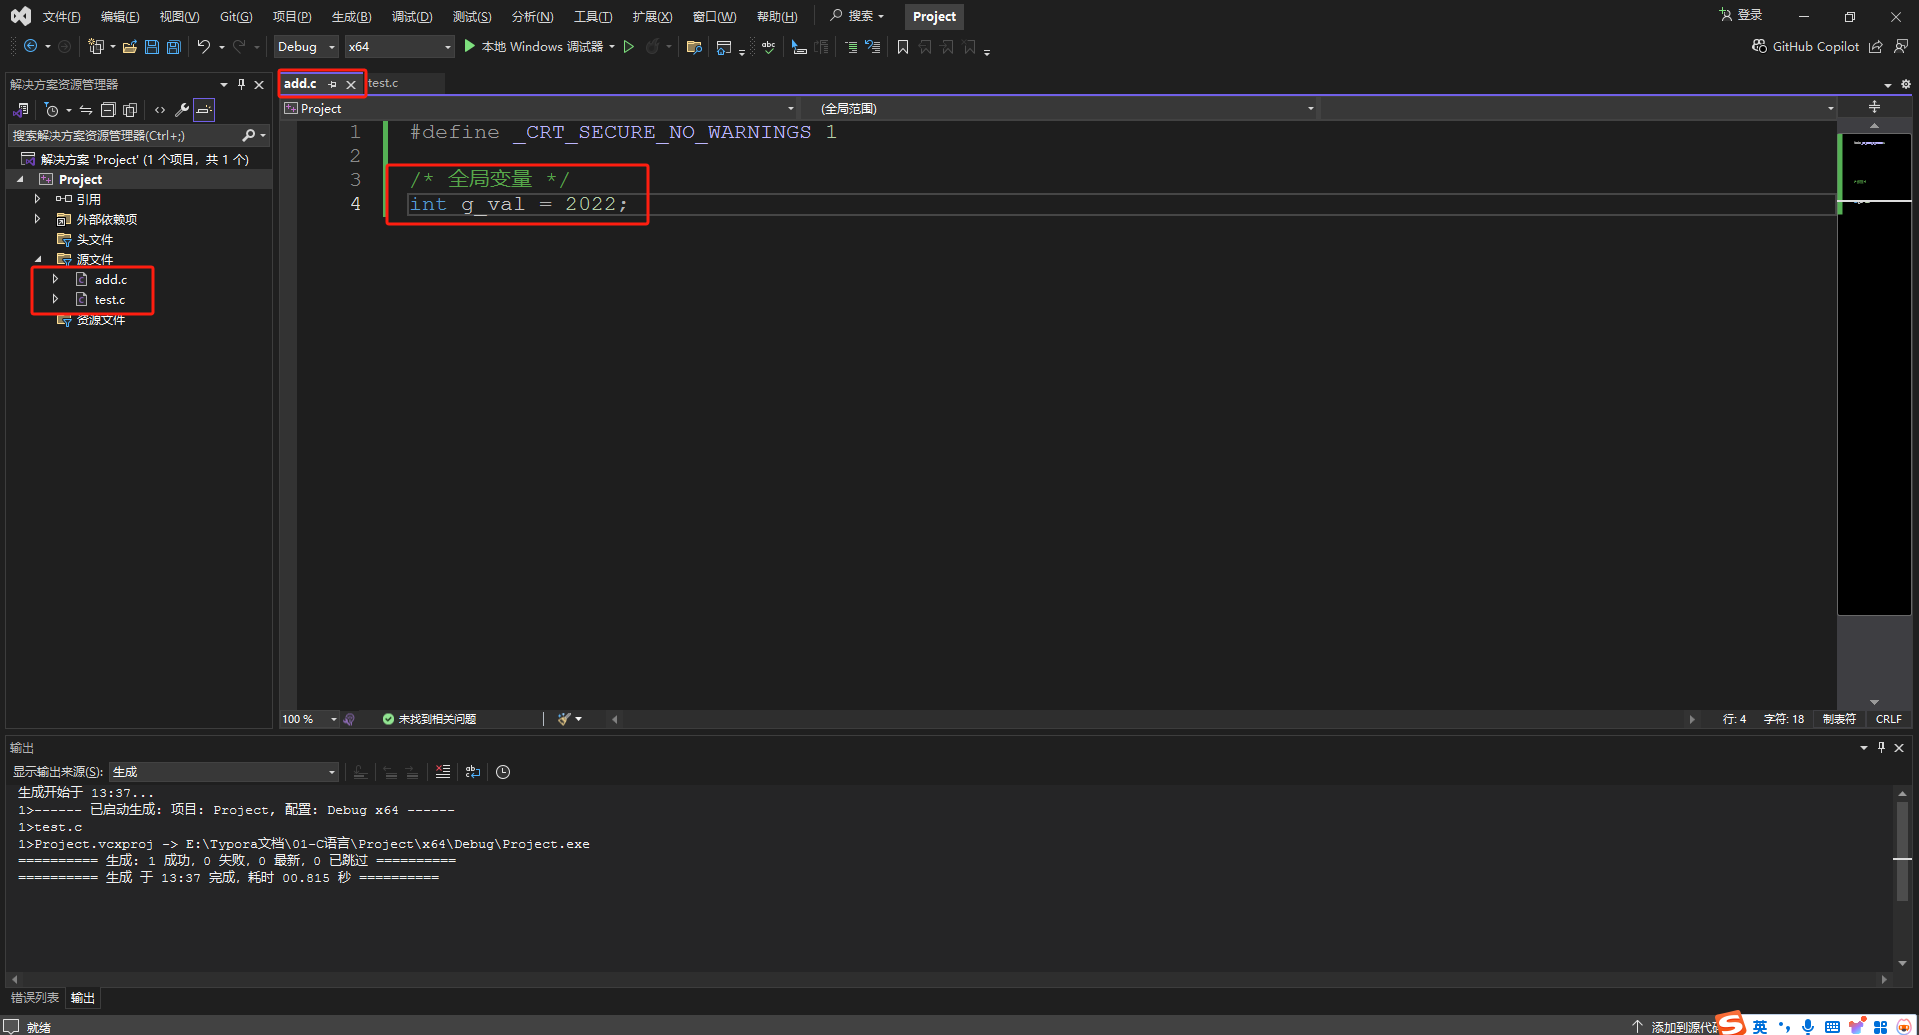1919x1035 pixels.
Task: Click the clock timestamp icon in Output toolbar
Action: pos(503,772)
